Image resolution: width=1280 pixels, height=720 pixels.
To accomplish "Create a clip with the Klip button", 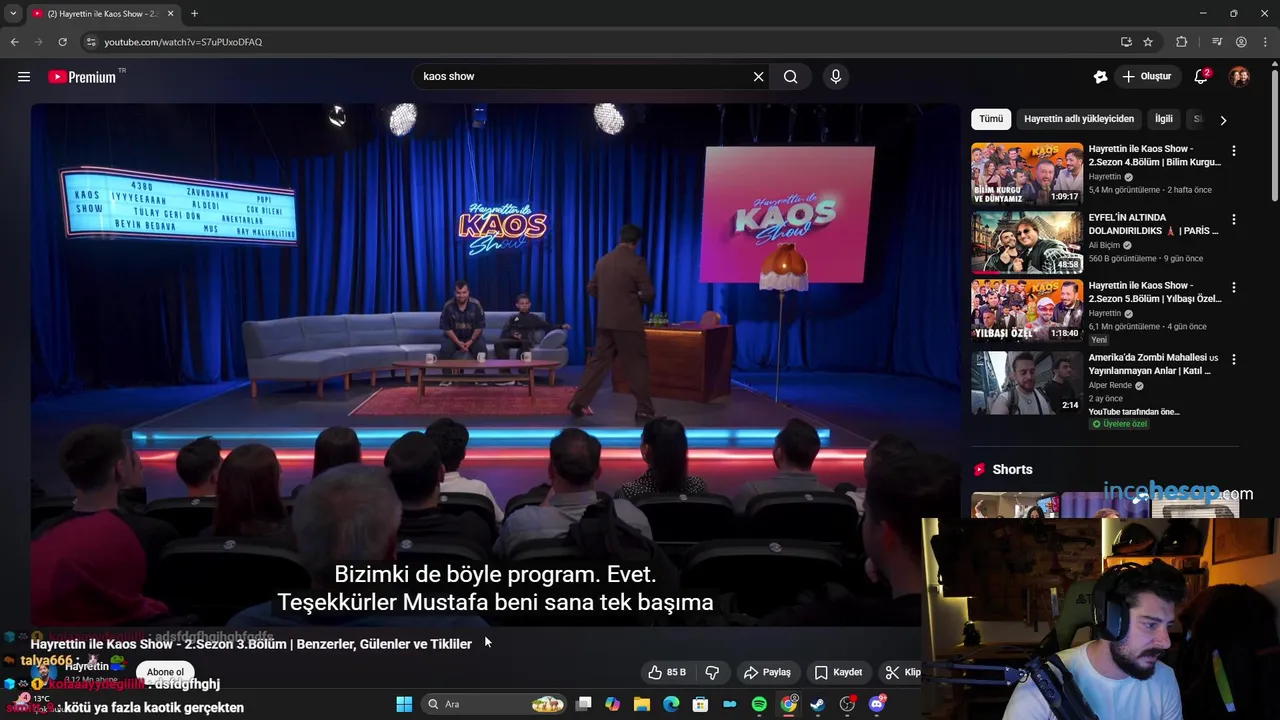I will (902, 672).
